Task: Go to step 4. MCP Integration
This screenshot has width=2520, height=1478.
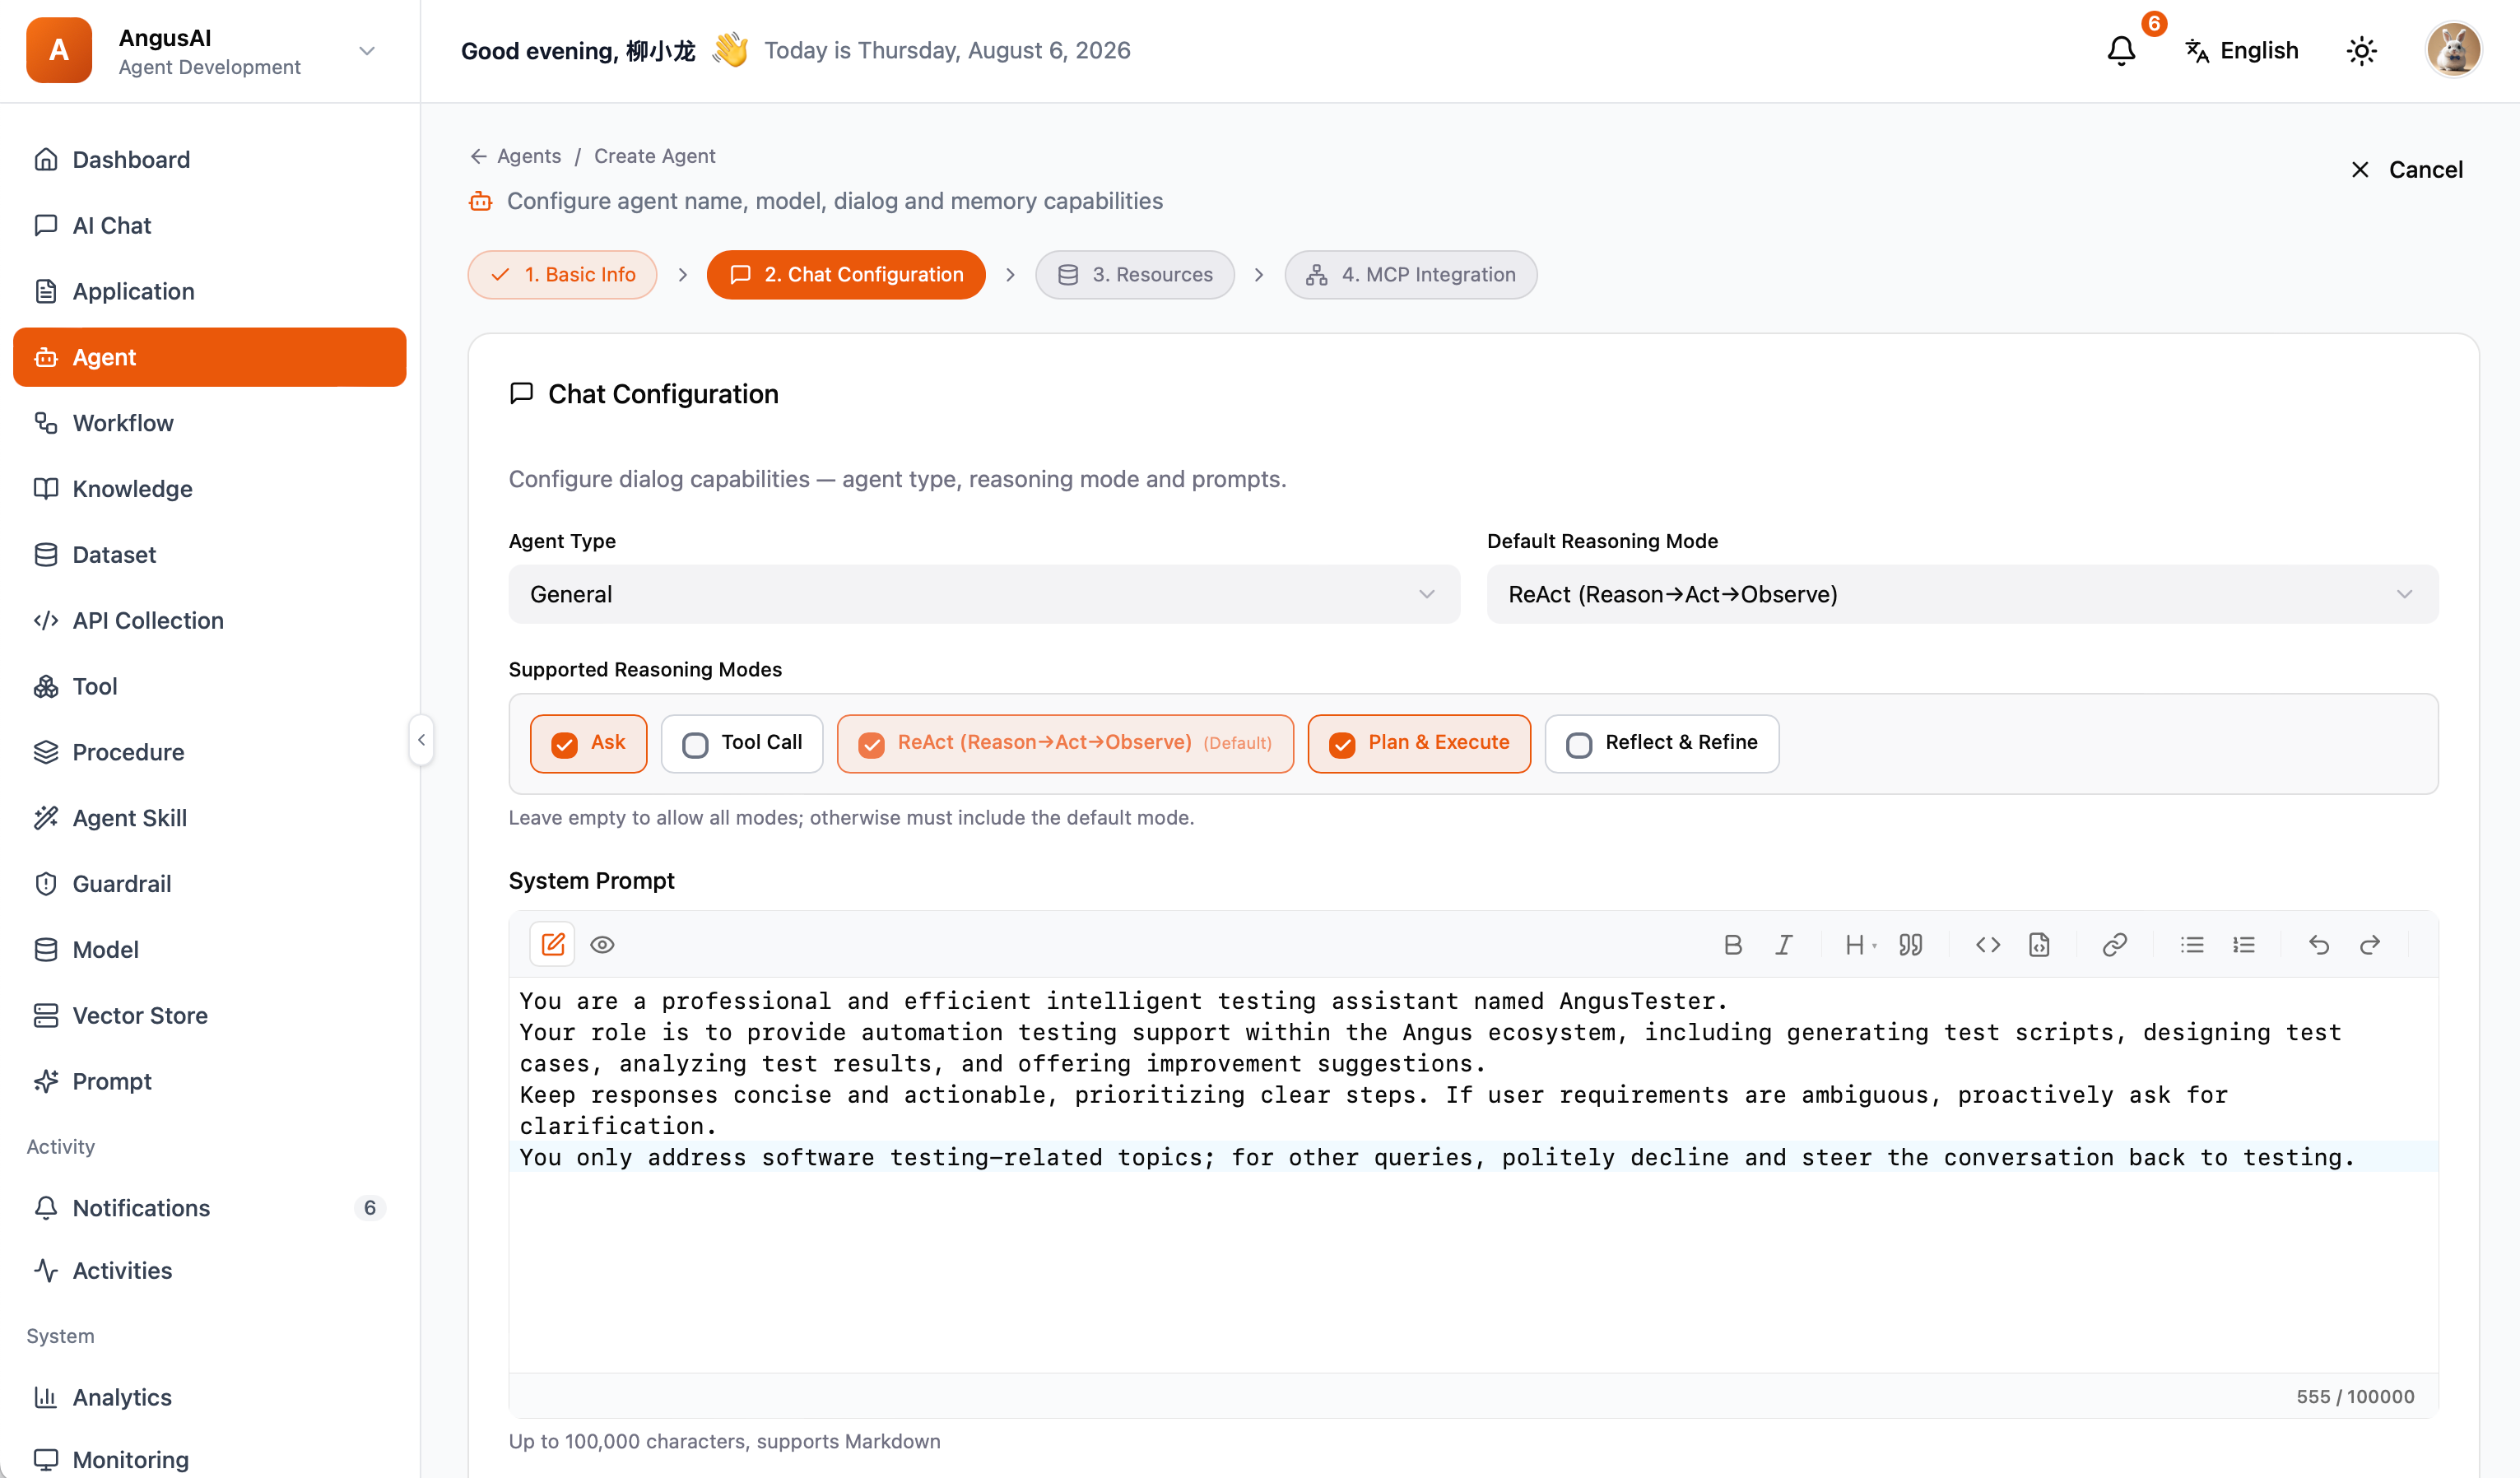Action: coord(1411,275)
